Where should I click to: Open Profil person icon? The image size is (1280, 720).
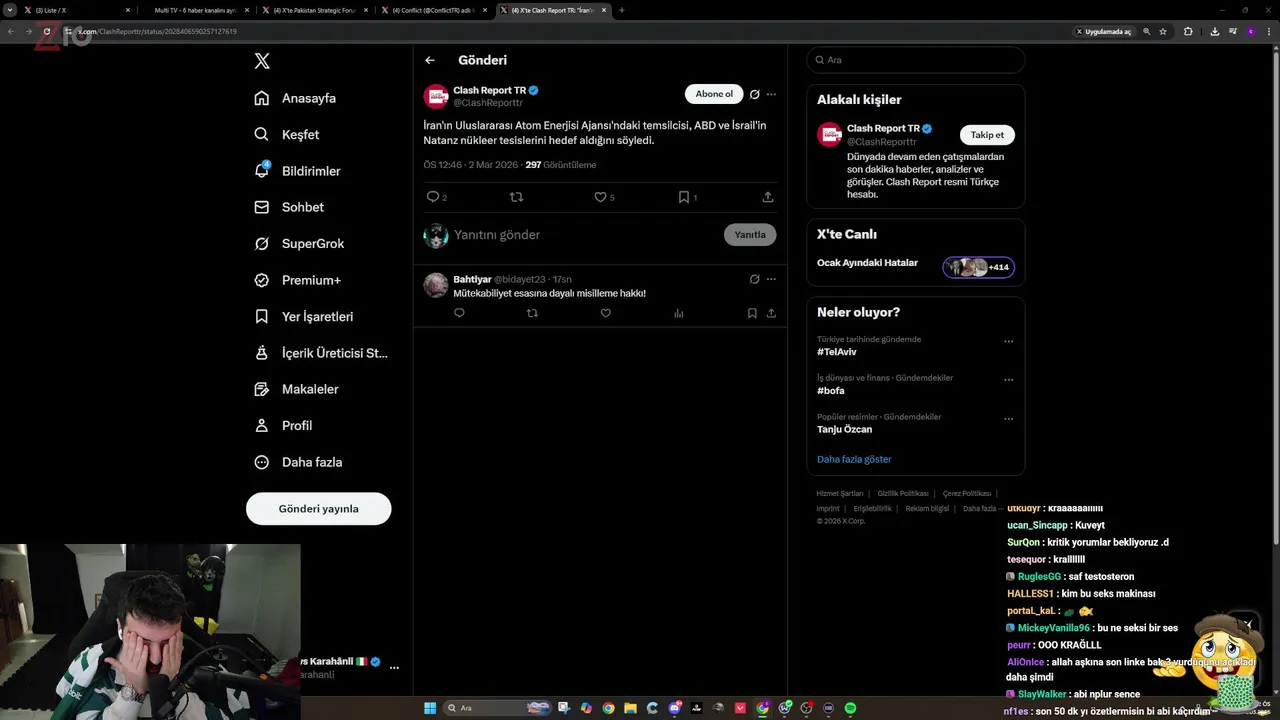pos(262,425)
